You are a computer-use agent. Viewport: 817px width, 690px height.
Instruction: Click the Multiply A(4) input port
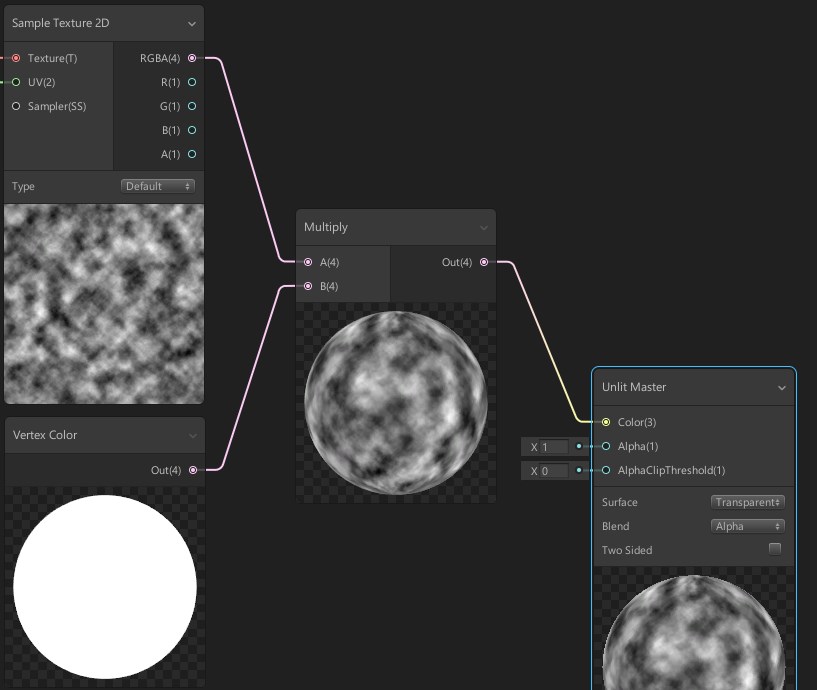[308, 262]
